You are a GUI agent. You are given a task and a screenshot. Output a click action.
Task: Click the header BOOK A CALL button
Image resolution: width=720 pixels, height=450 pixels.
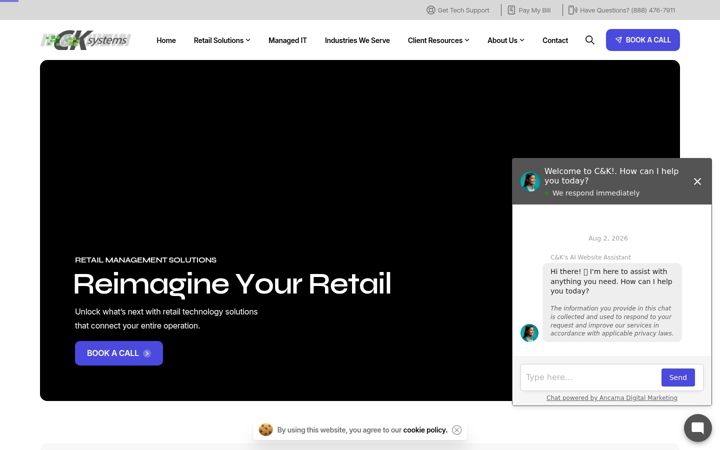642,40
